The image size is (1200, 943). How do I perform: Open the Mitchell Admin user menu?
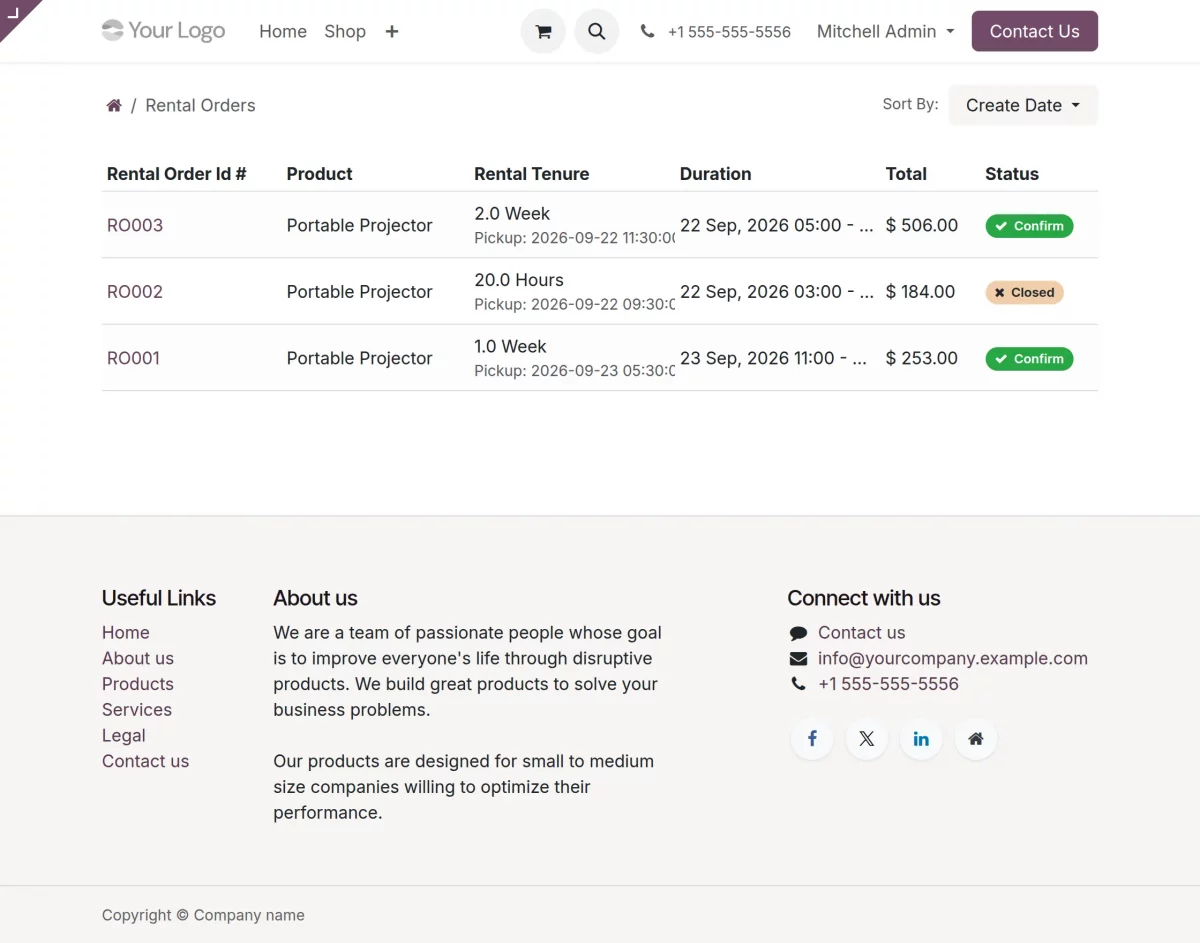(885, 31)
